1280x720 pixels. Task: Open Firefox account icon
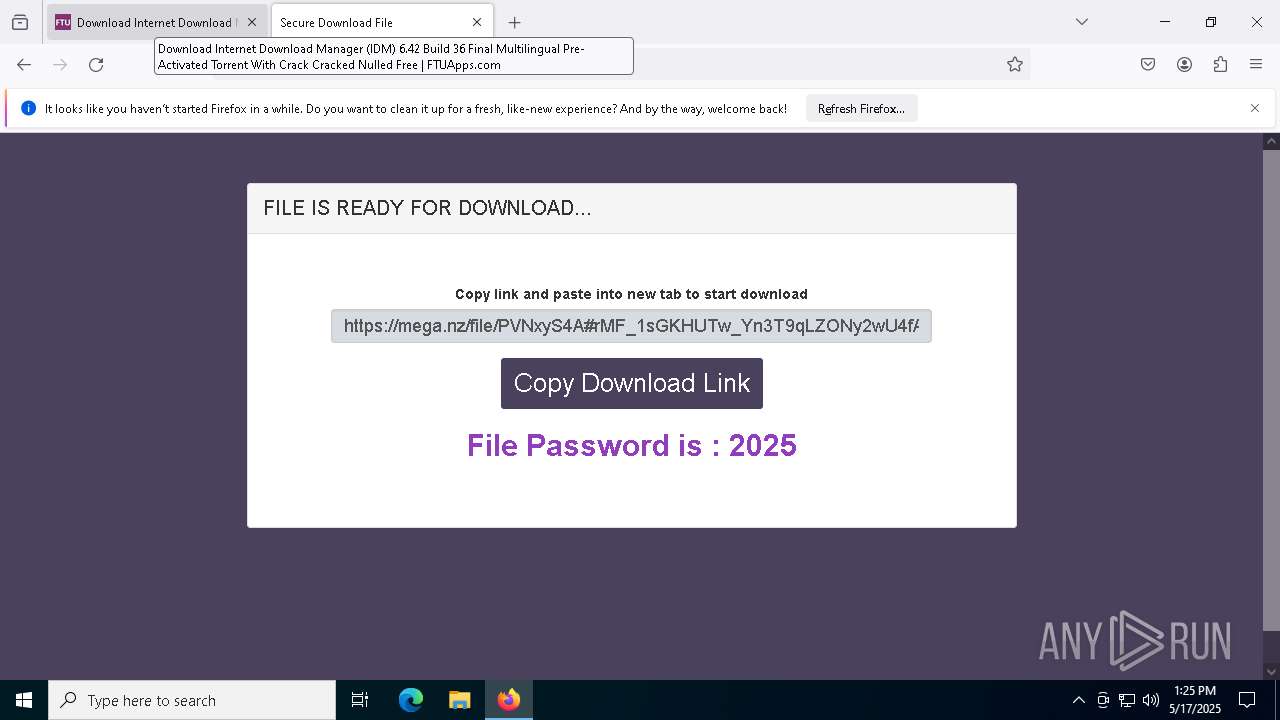(1184, 64)
